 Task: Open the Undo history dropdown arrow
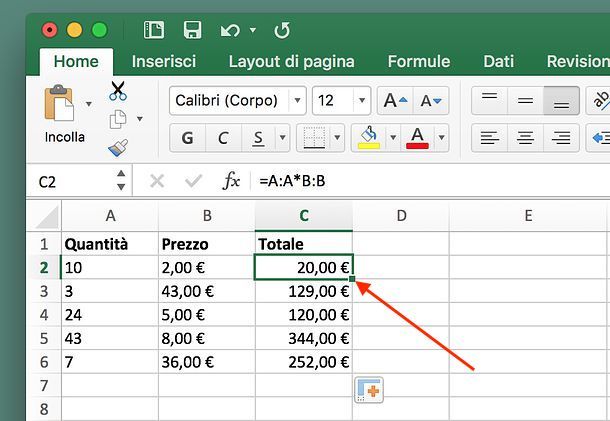[253, 30]
